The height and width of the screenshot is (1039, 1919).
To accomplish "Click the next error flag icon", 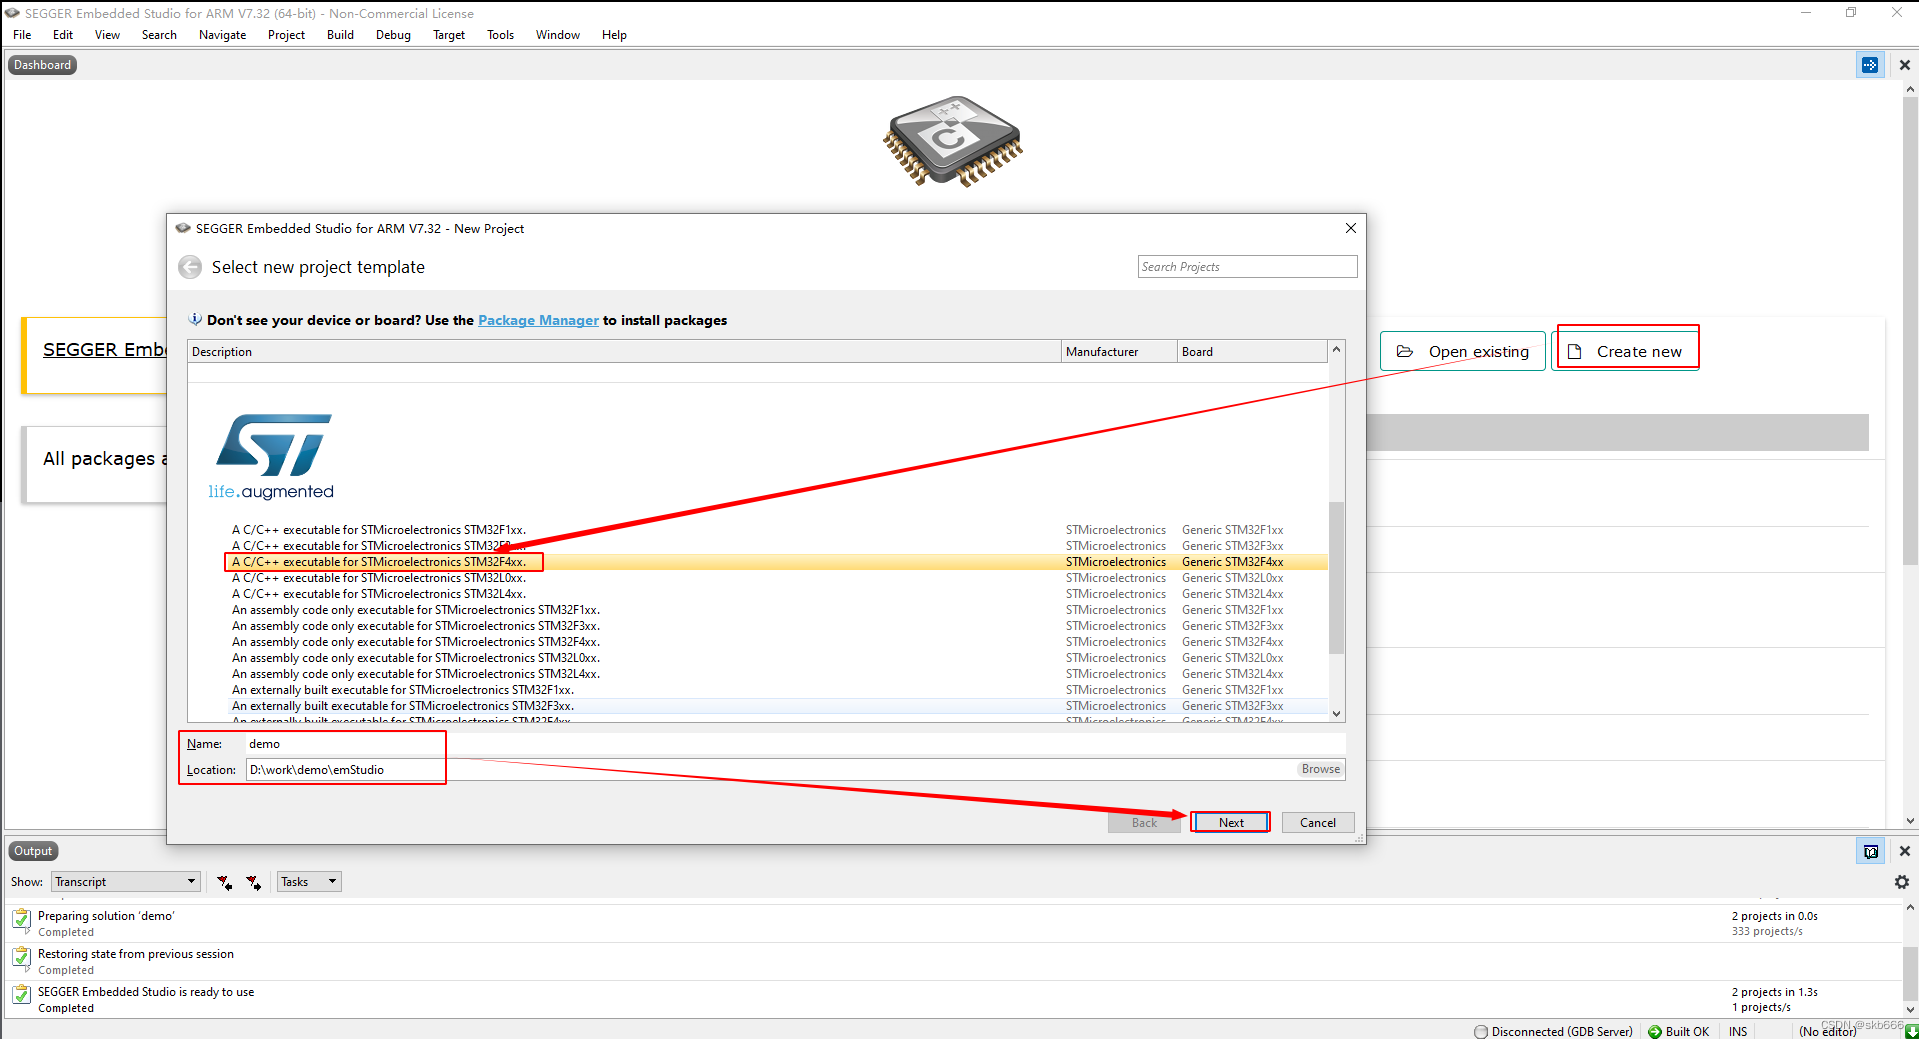I will point(254,882).
